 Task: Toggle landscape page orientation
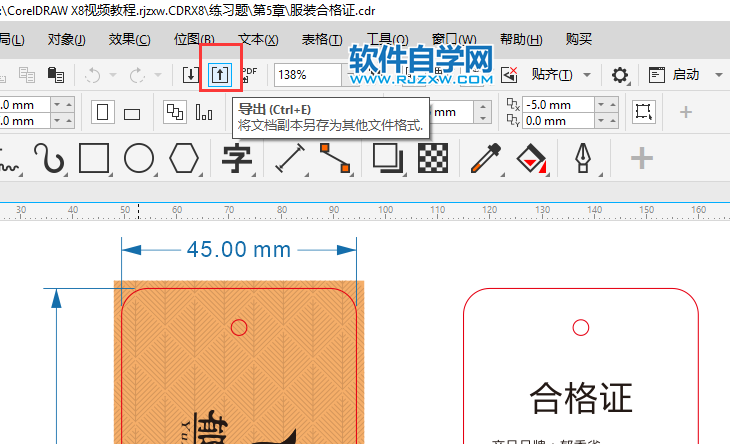point(131,113)
